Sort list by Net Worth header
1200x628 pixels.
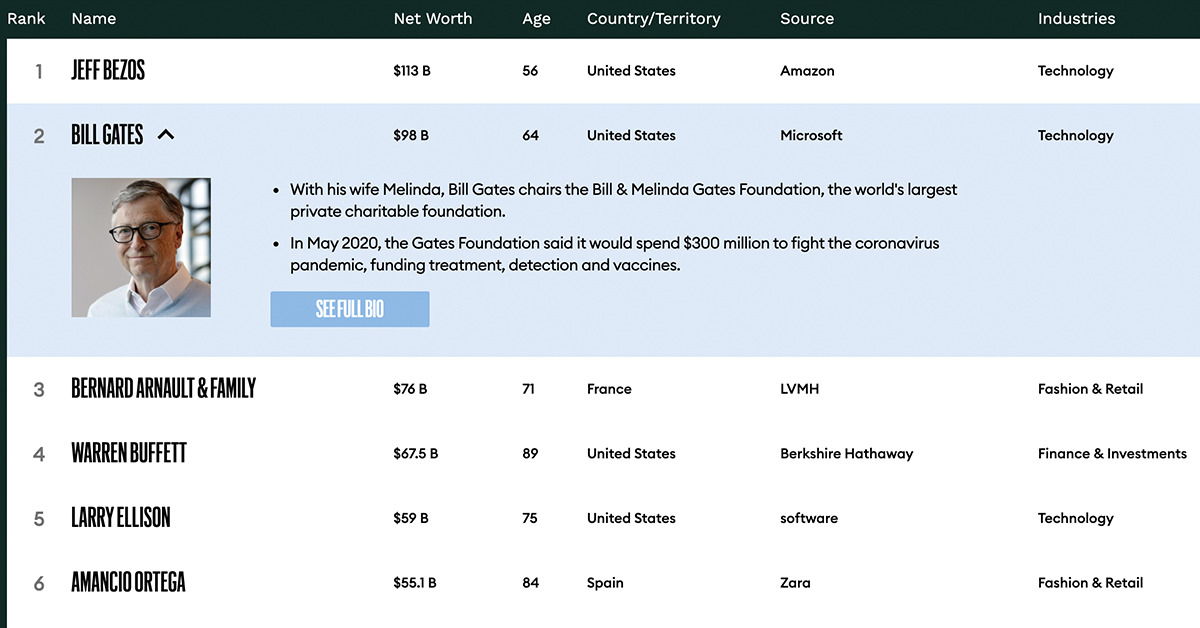(x=433, y=18)
